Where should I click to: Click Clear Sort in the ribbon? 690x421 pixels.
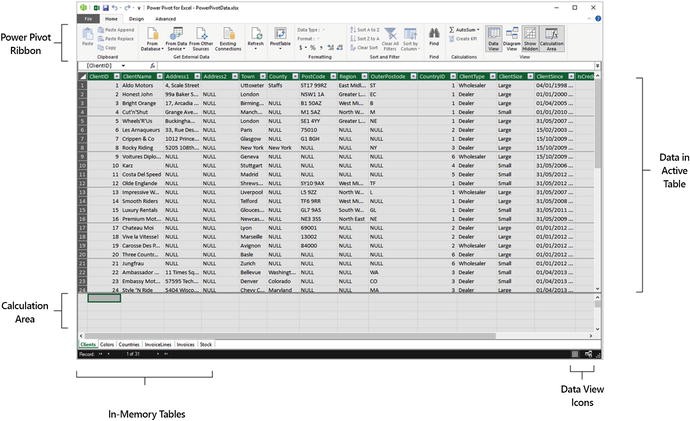click(x=364, y=48)
